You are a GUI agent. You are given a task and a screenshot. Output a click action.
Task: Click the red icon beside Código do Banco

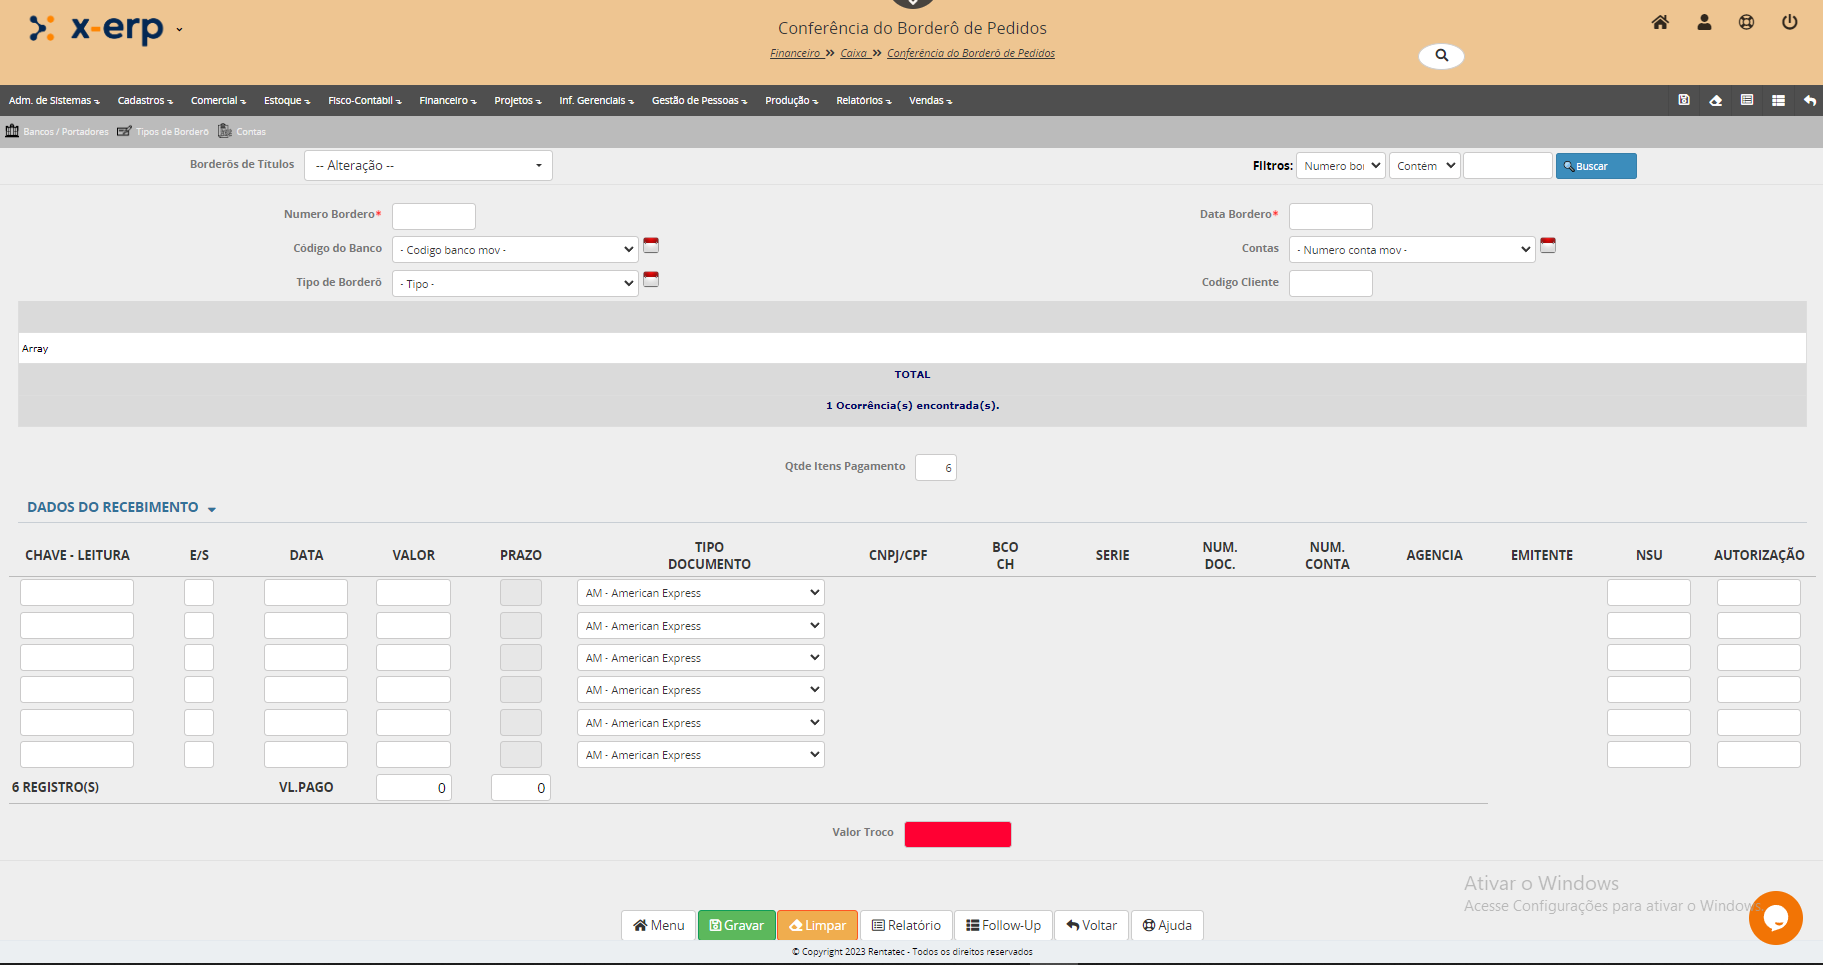(x=651, y=245)
